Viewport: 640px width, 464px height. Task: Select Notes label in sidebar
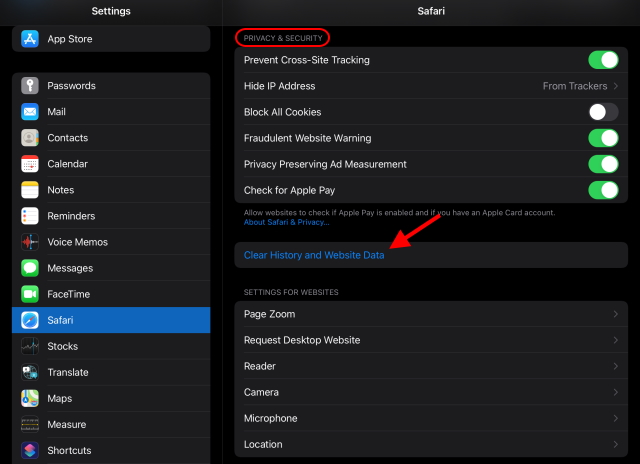click(x=61, y=190)
